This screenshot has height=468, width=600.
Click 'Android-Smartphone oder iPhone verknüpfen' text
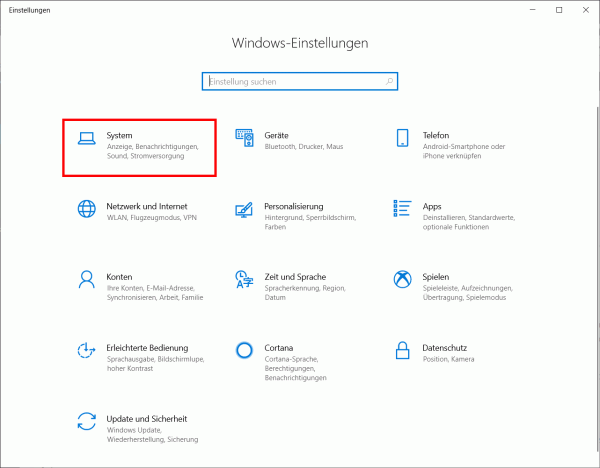pyautogui.click(x=464, y=151)
